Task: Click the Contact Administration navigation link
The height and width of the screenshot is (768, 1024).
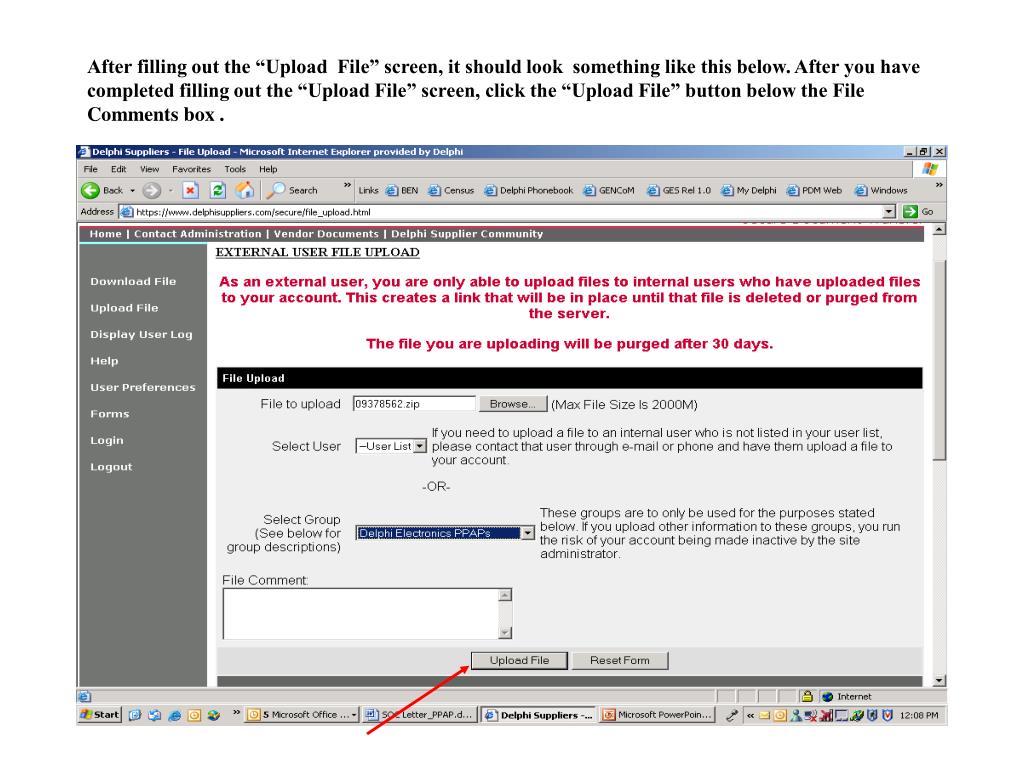Action: click(x=197, y=234)
